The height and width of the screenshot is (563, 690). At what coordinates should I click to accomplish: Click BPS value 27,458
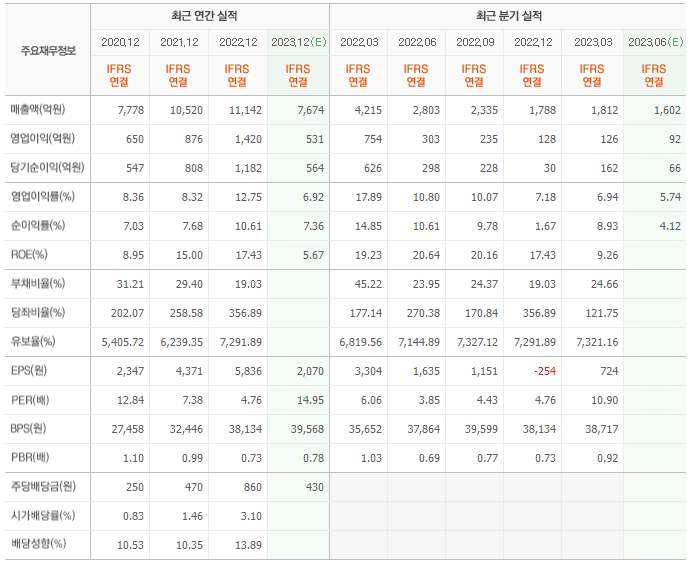pyautogui.click(x=128, y=429)
